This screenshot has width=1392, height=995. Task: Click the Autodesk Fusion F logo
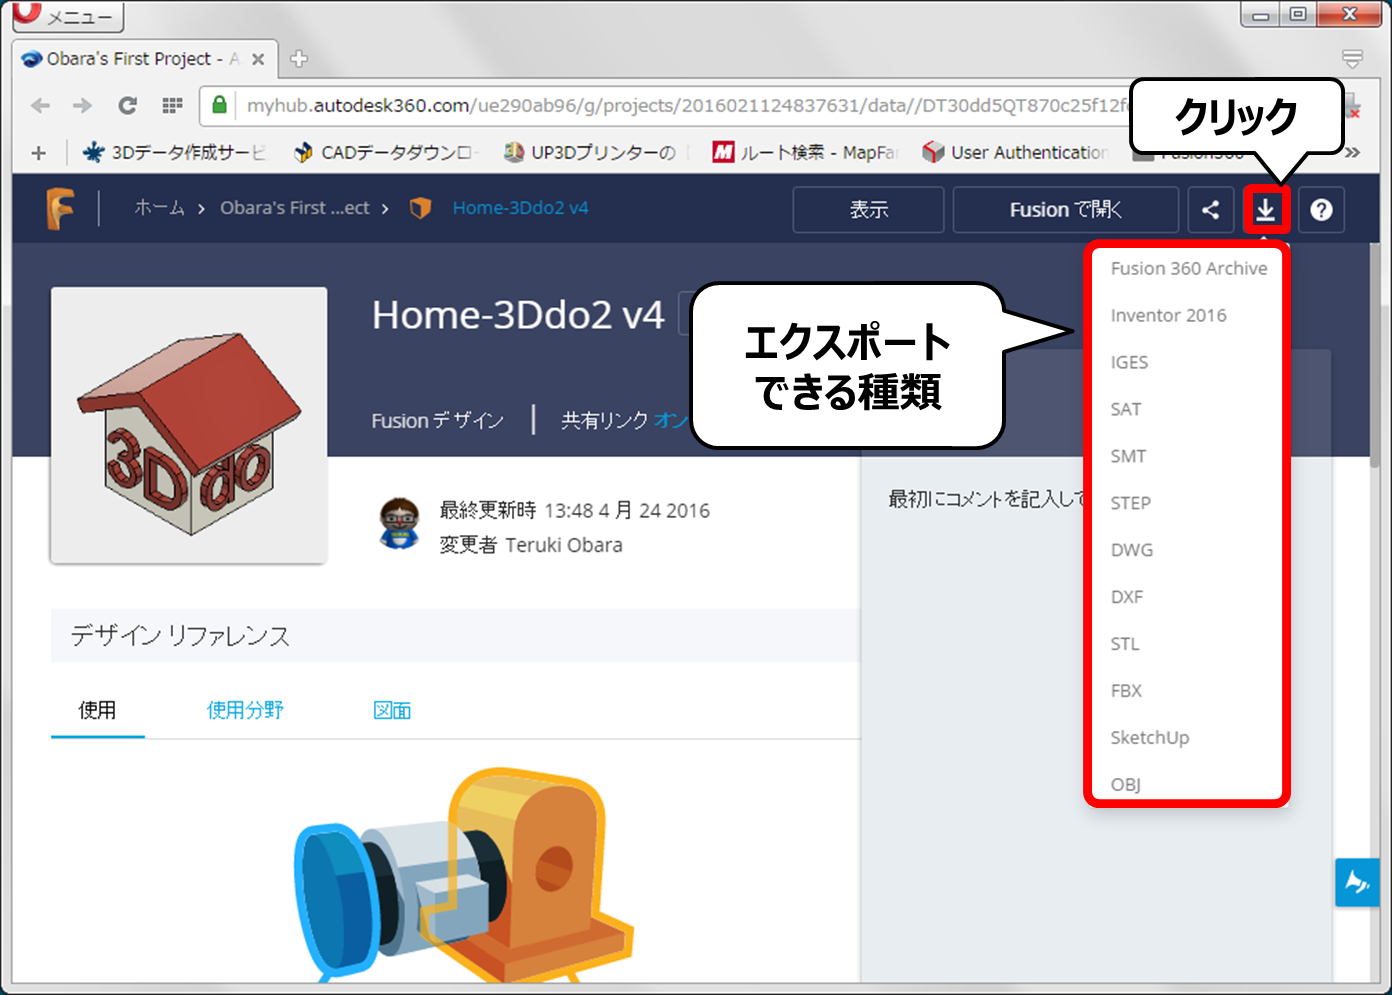point(60,208)
